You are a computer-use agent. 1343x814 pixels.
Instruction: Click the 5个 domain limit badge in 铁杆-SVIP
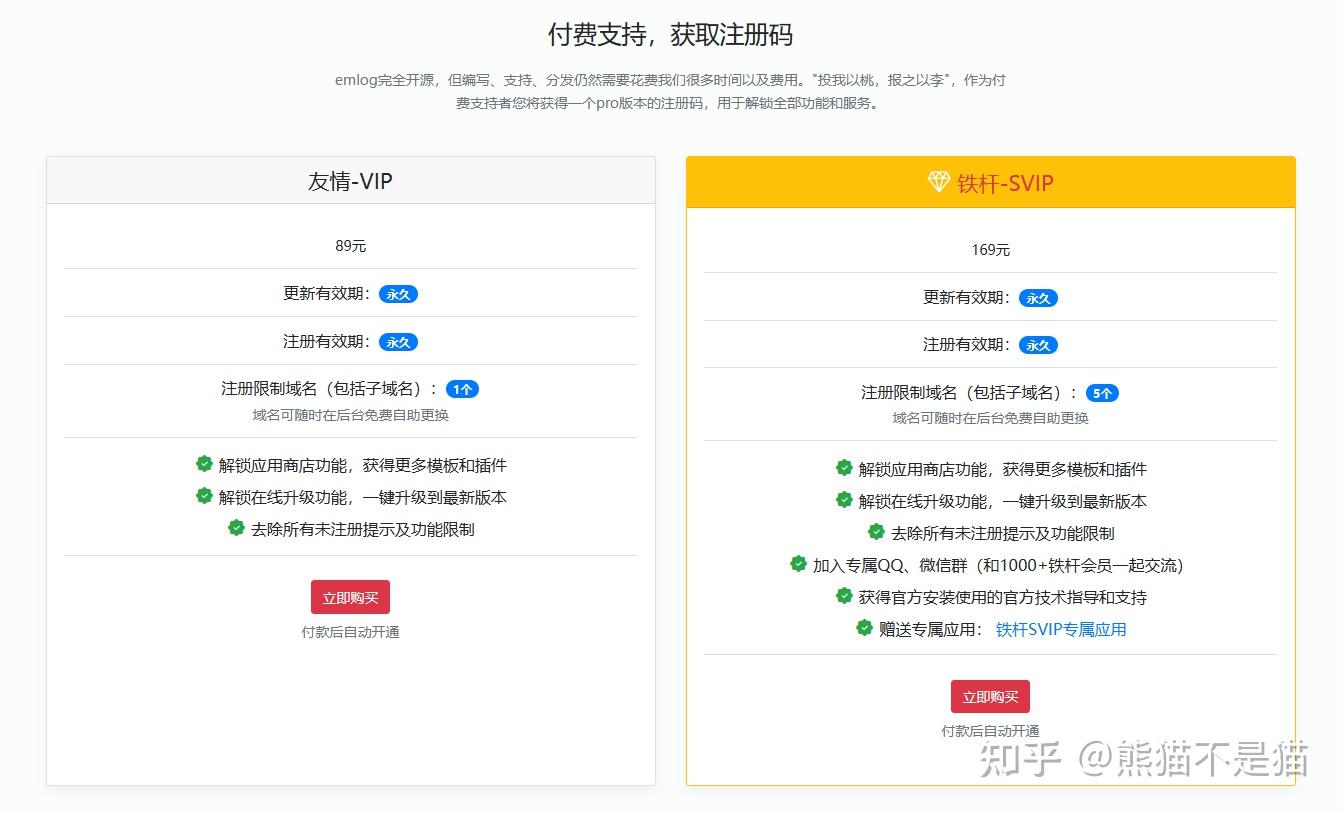pyautogui.click(x=1102, y=393)
